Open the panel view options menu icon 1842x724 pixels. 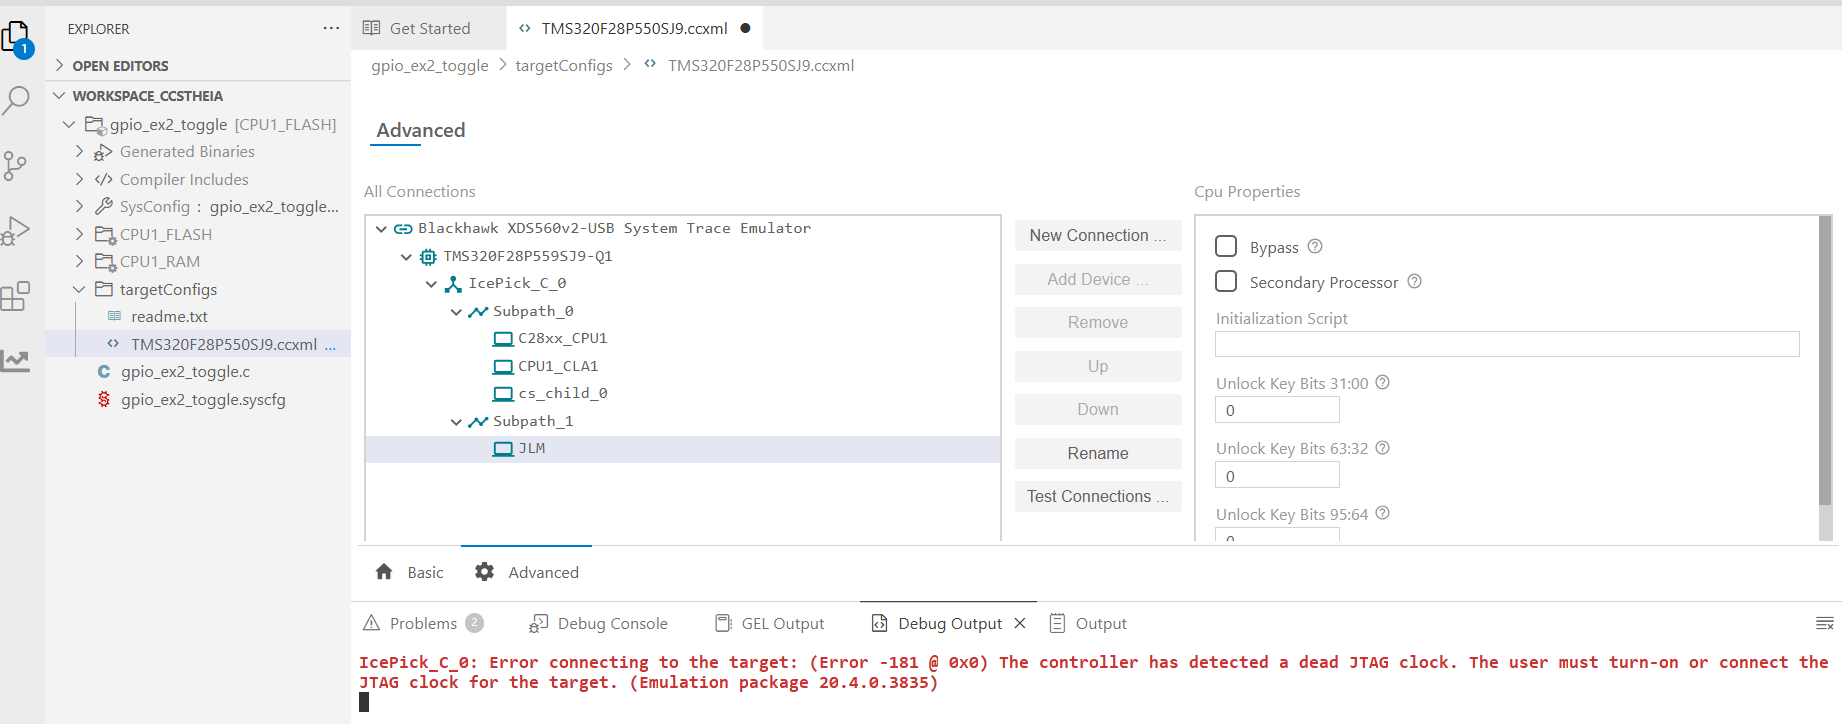(x=1824, y=623)
